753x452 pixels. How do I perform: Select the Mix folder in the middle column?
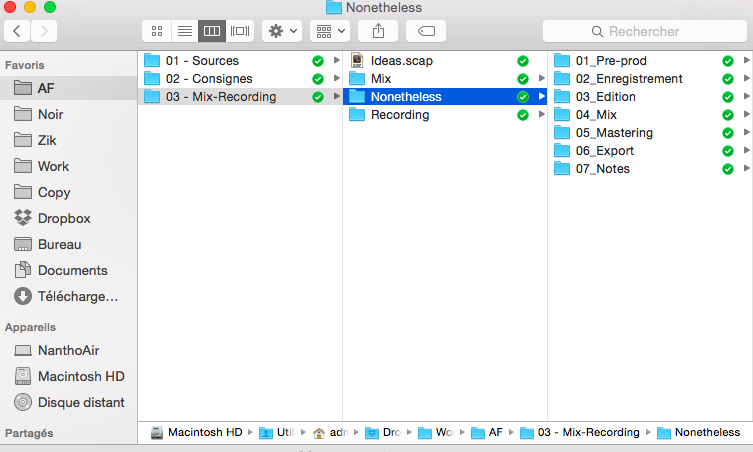(x=445, y=79)
